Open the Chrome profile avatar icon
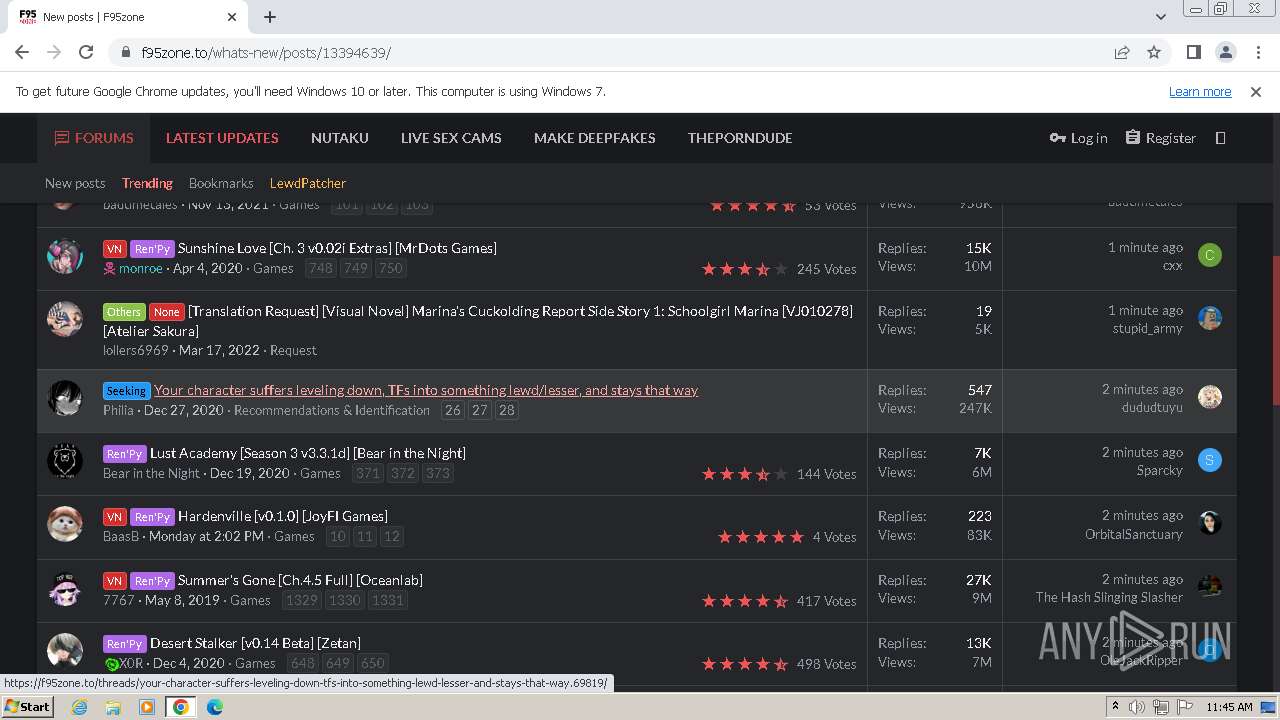Viewport: 1280px width, 720px height. [x=1225, y=52]
